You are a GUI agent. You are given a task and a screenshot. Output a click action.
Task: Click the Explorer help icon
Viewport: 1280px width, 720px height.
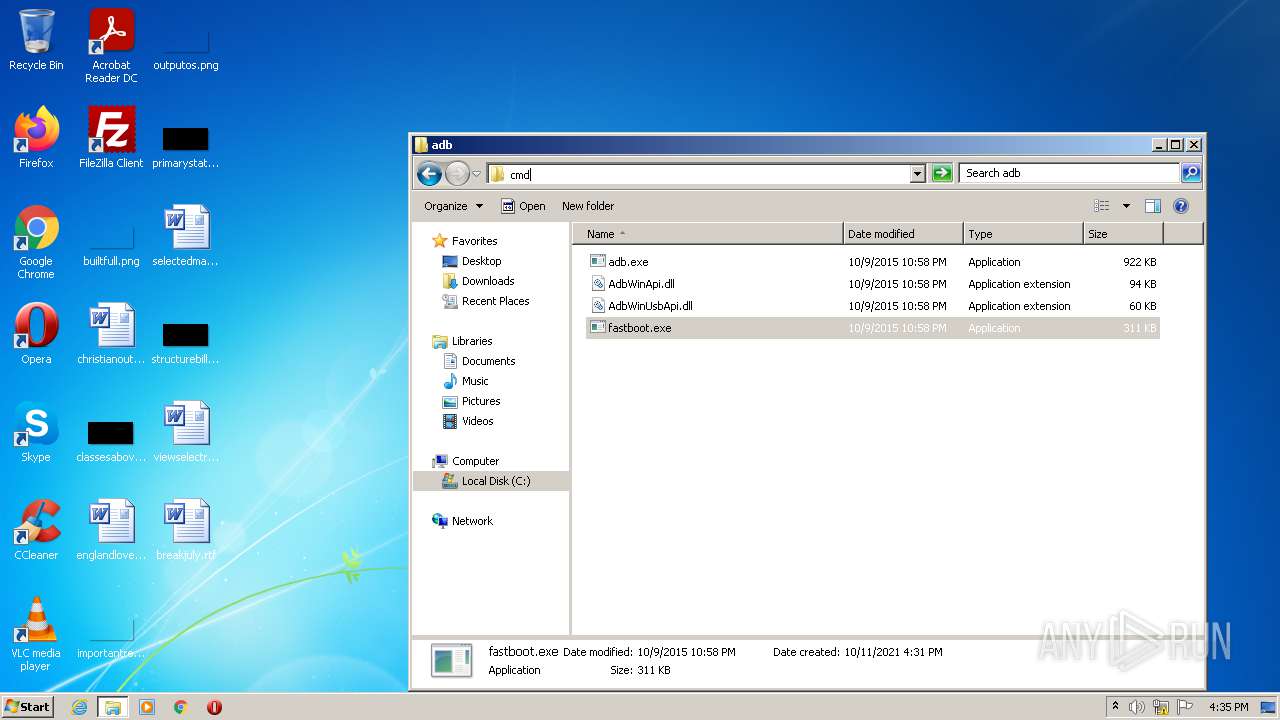click(1181, 206)
